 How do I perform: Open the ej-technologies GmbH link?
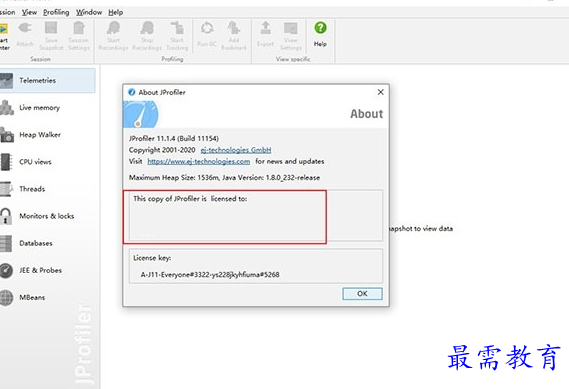(x=236, y=150)
